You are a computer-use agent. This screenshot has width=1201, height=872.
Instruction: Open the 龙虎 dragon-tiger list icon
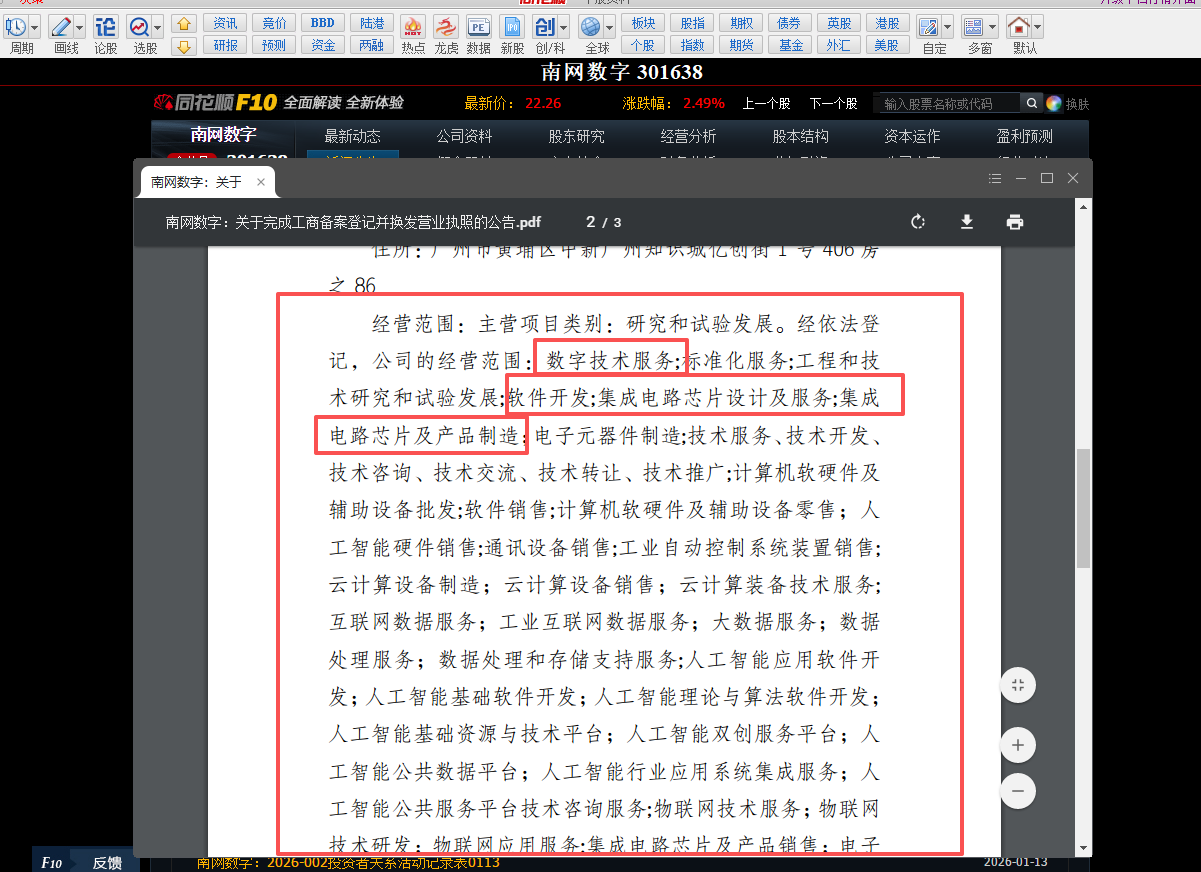(446, 27)
